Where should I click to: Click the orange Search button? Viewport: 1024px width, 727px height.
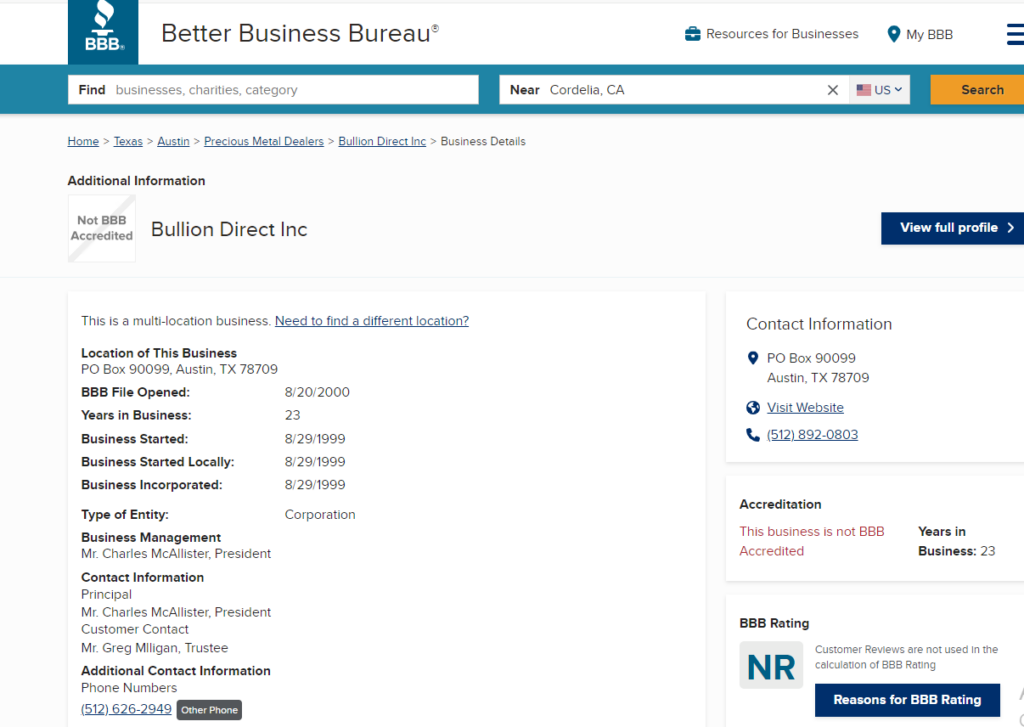coord(977,90)
